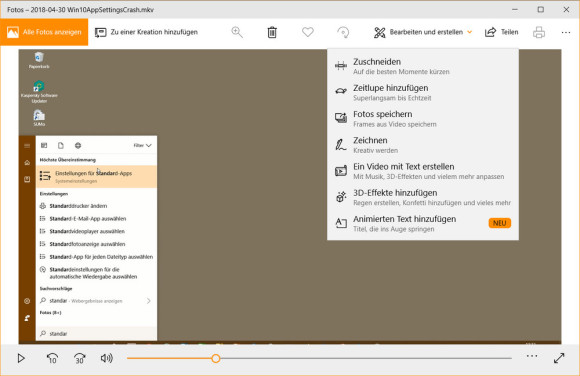Viewport: 580px width, 376px height.
Task: Click the volume speaker icon
Action: click(x=107, y=358)
